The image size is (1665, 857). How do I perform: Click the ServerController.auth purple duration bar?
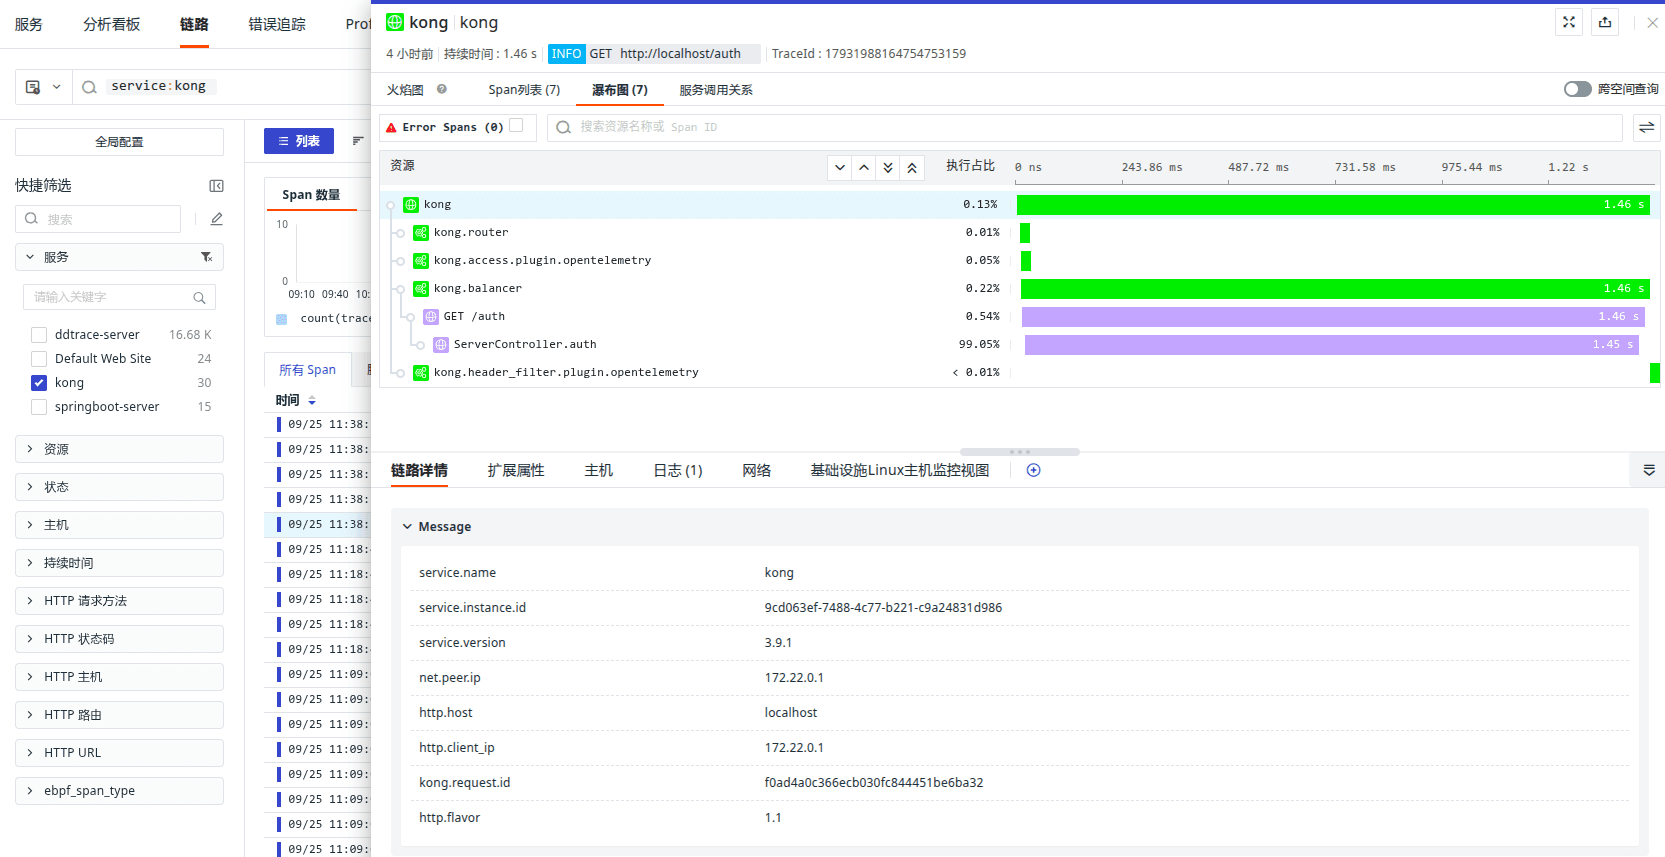click(x=1331, y=344)
